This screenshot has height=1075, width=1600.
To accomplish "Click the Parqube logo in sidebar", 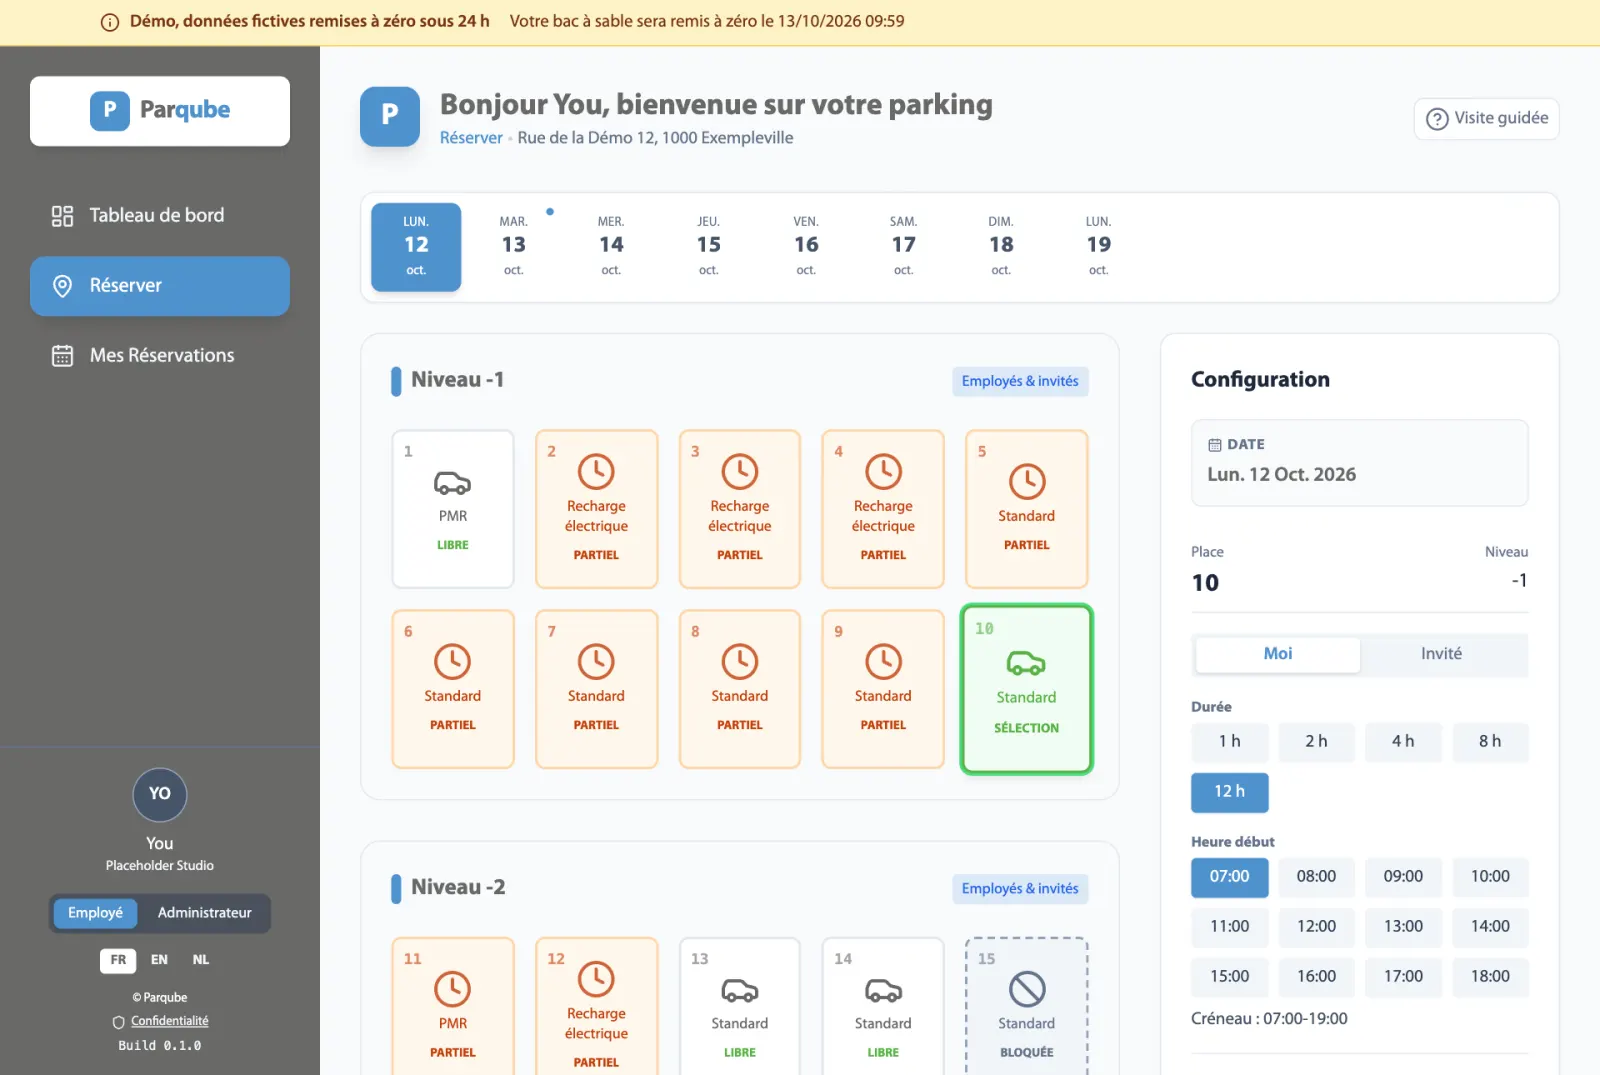I will point(160,110).
